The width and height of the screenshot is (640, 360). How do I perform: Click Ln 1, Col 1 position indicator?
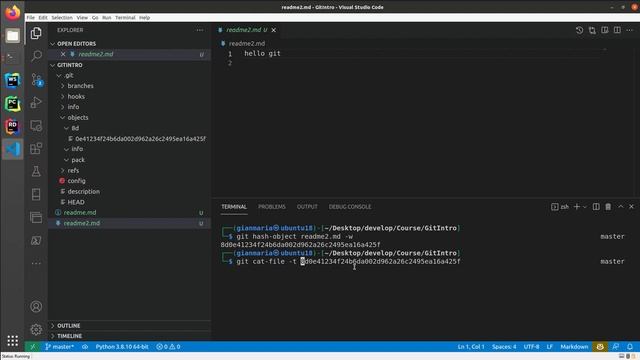pyautogui.click(x=471, y=347)
